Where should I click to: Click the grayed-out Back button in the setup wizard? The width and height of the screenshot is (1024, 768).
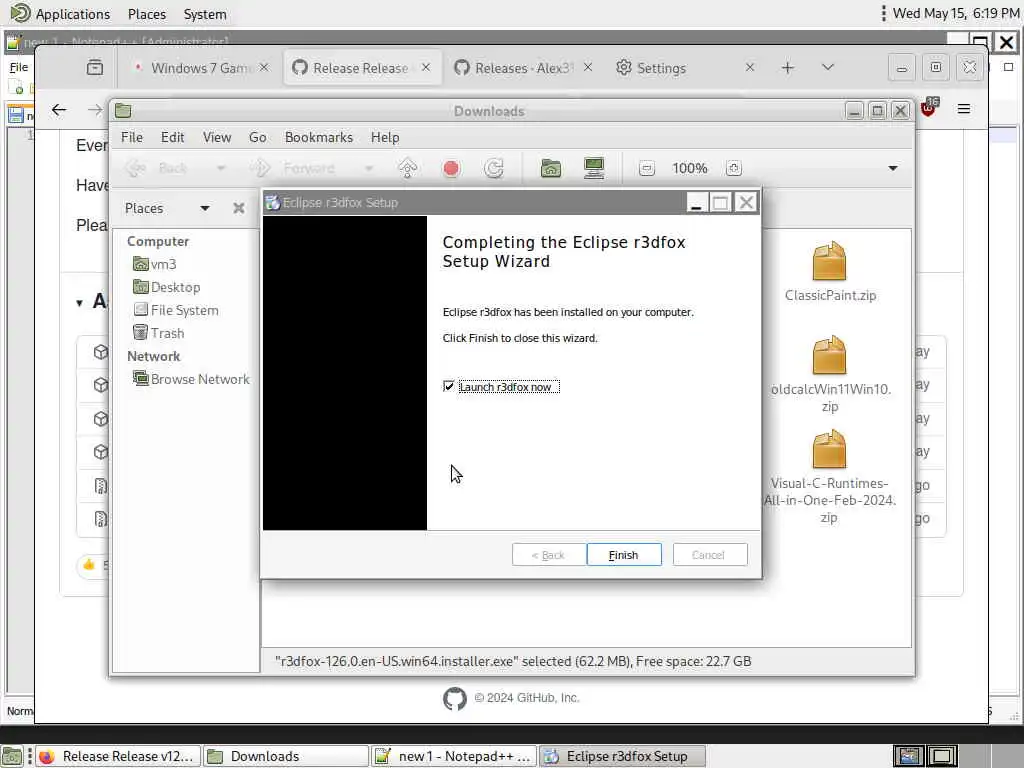click(549, 555)
